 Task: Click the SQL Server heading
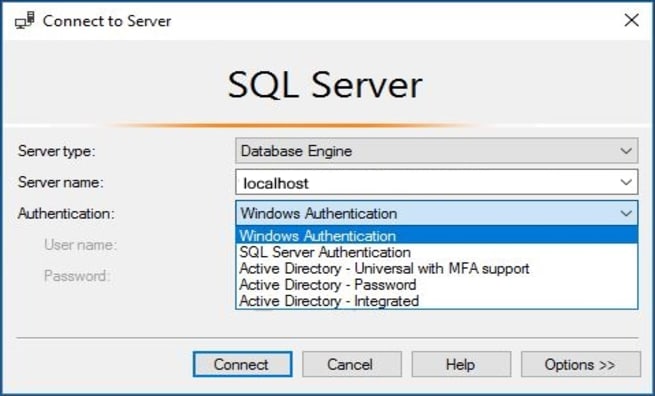[325, 85]
